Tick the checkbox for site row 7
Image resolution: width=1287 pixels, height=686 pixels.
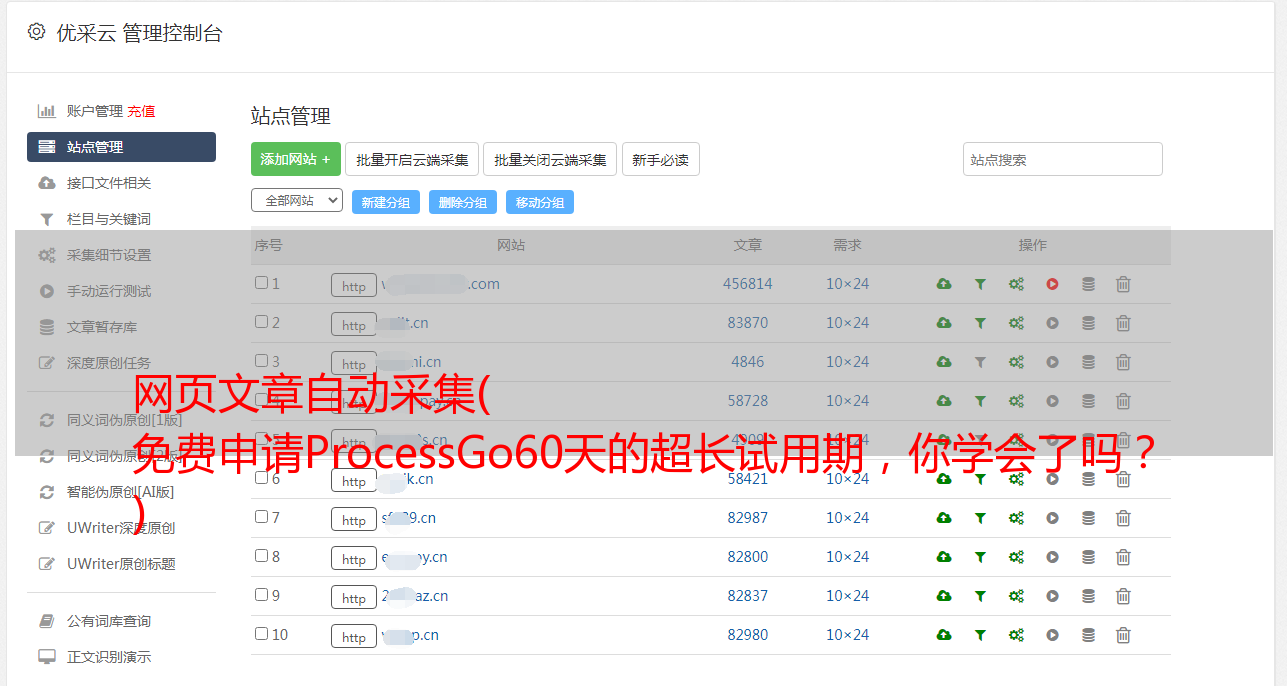coord(261,517)
